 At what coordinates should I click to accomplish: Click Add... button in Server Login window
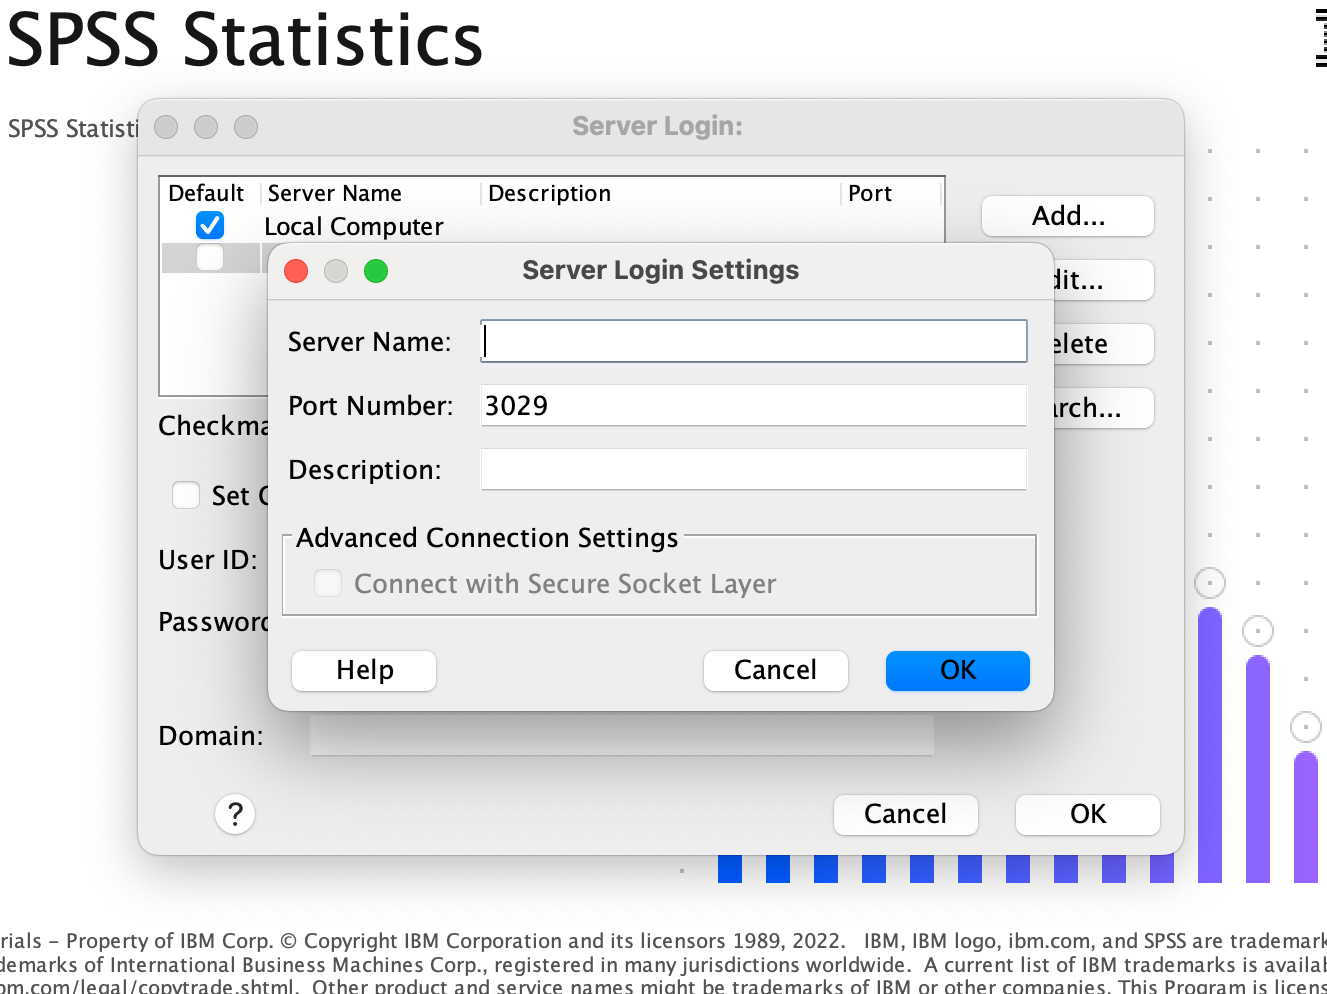tap(1068, 216)
